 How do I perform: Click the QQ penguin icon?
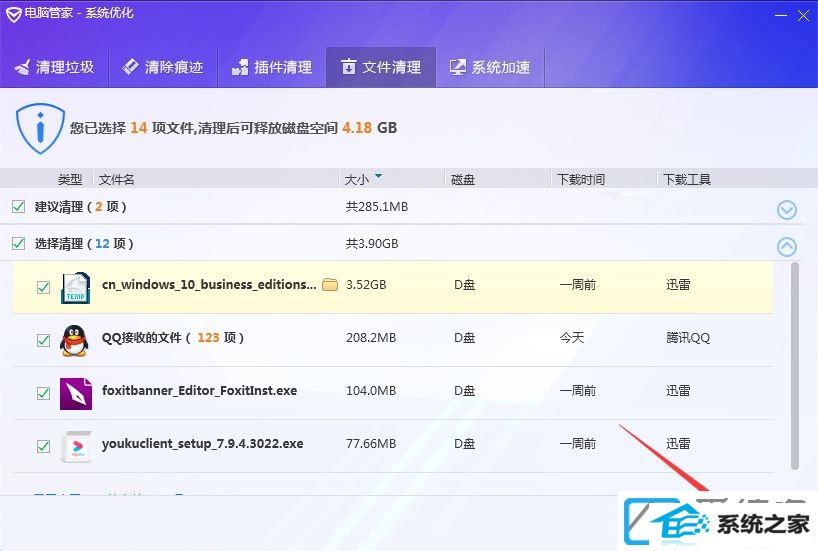[75, 340]
